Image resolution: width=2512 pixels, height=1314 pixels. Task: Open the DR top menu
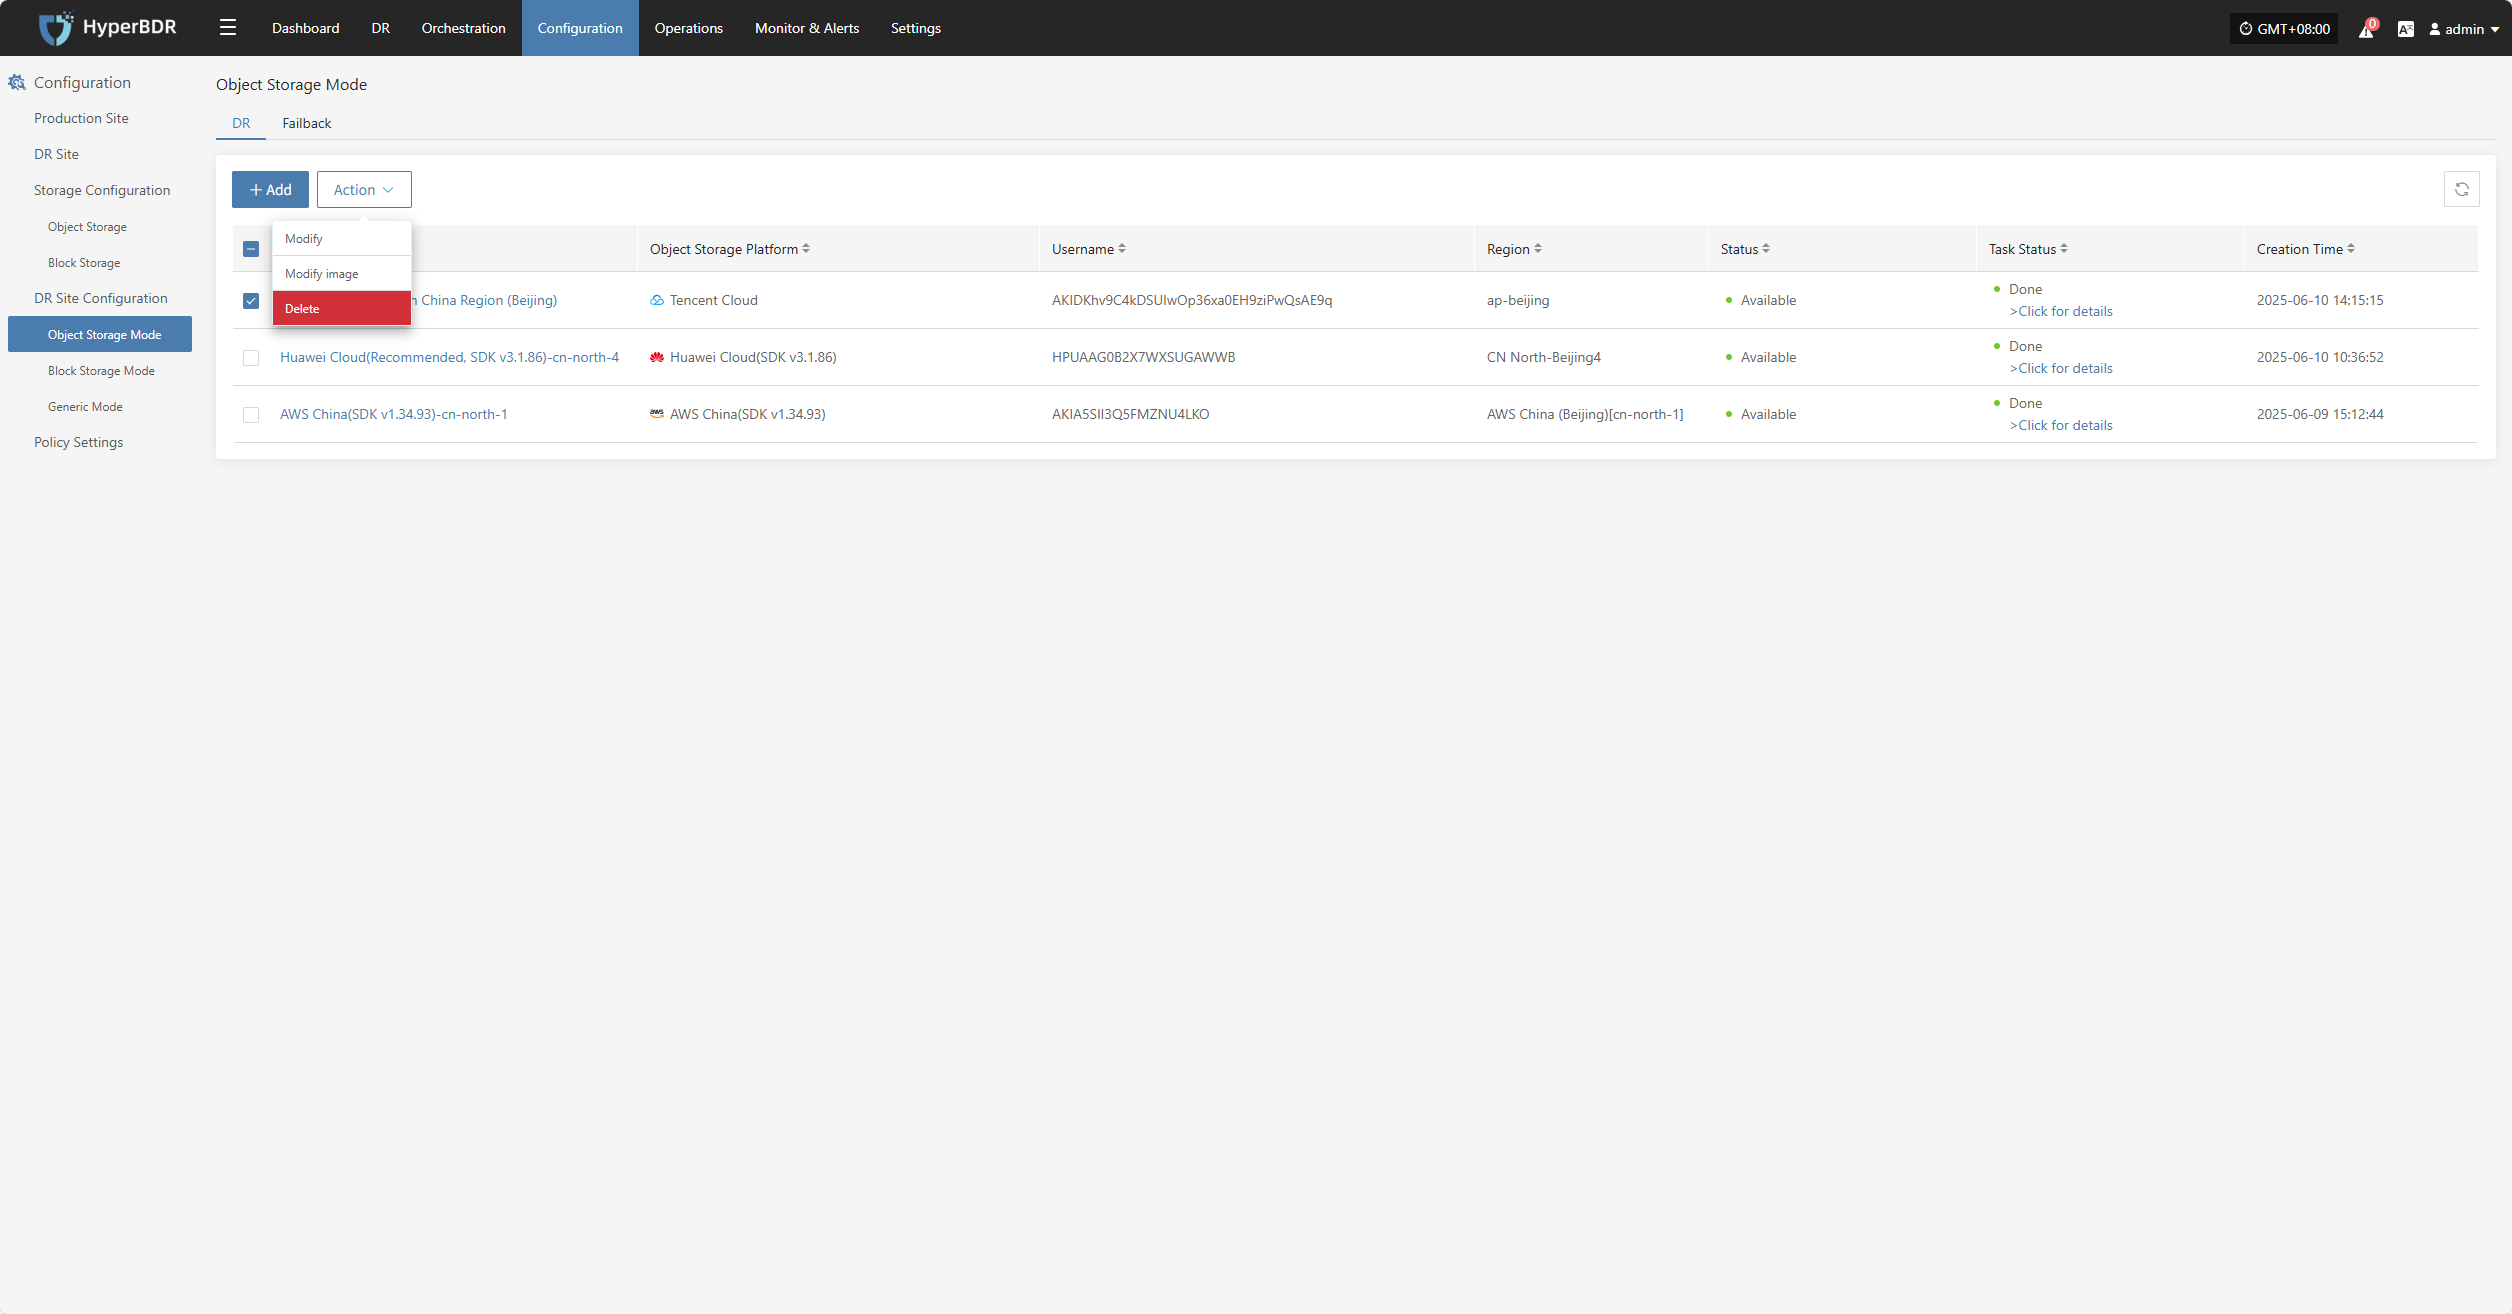click(380, 28)
